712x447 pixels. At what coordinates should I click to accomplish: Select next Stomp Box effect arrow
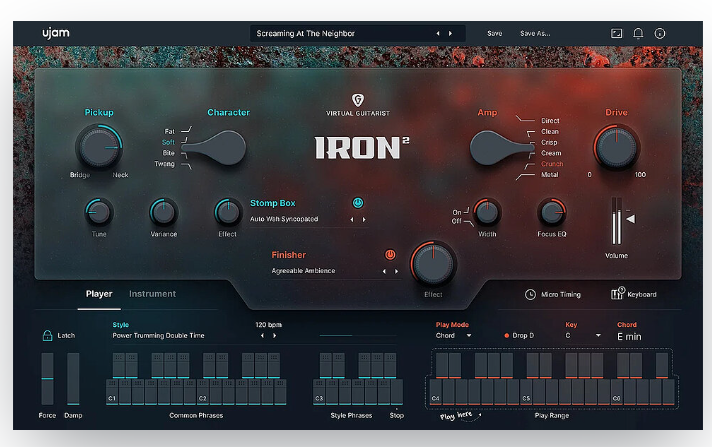click(x=364, y=219)
